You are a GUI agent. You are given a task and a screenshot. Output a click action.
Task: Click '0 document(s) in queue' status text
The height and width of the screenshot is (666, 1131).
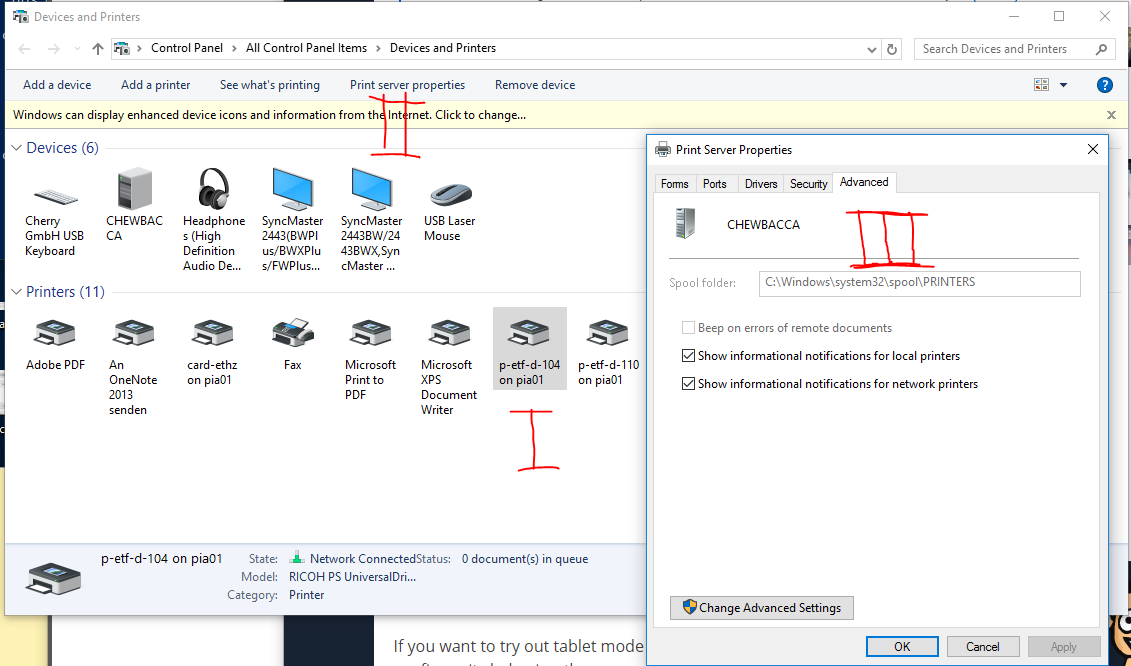pos(525,559)
